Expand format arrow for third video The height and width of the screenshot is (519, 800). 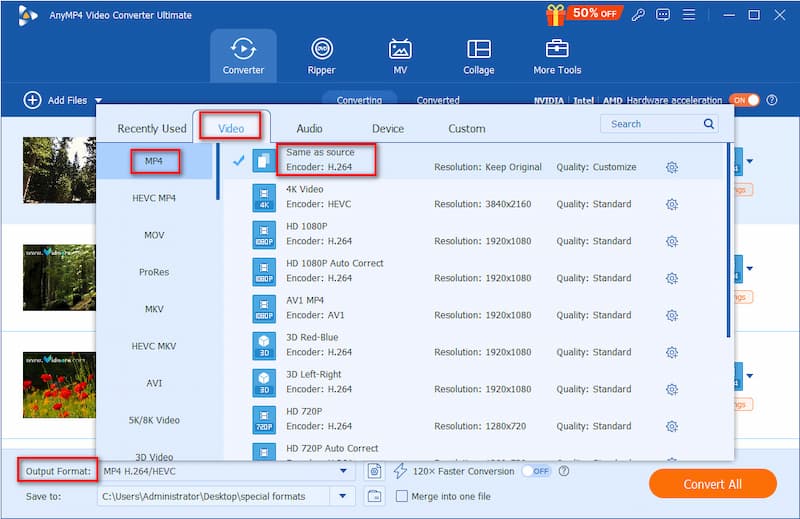749,376
